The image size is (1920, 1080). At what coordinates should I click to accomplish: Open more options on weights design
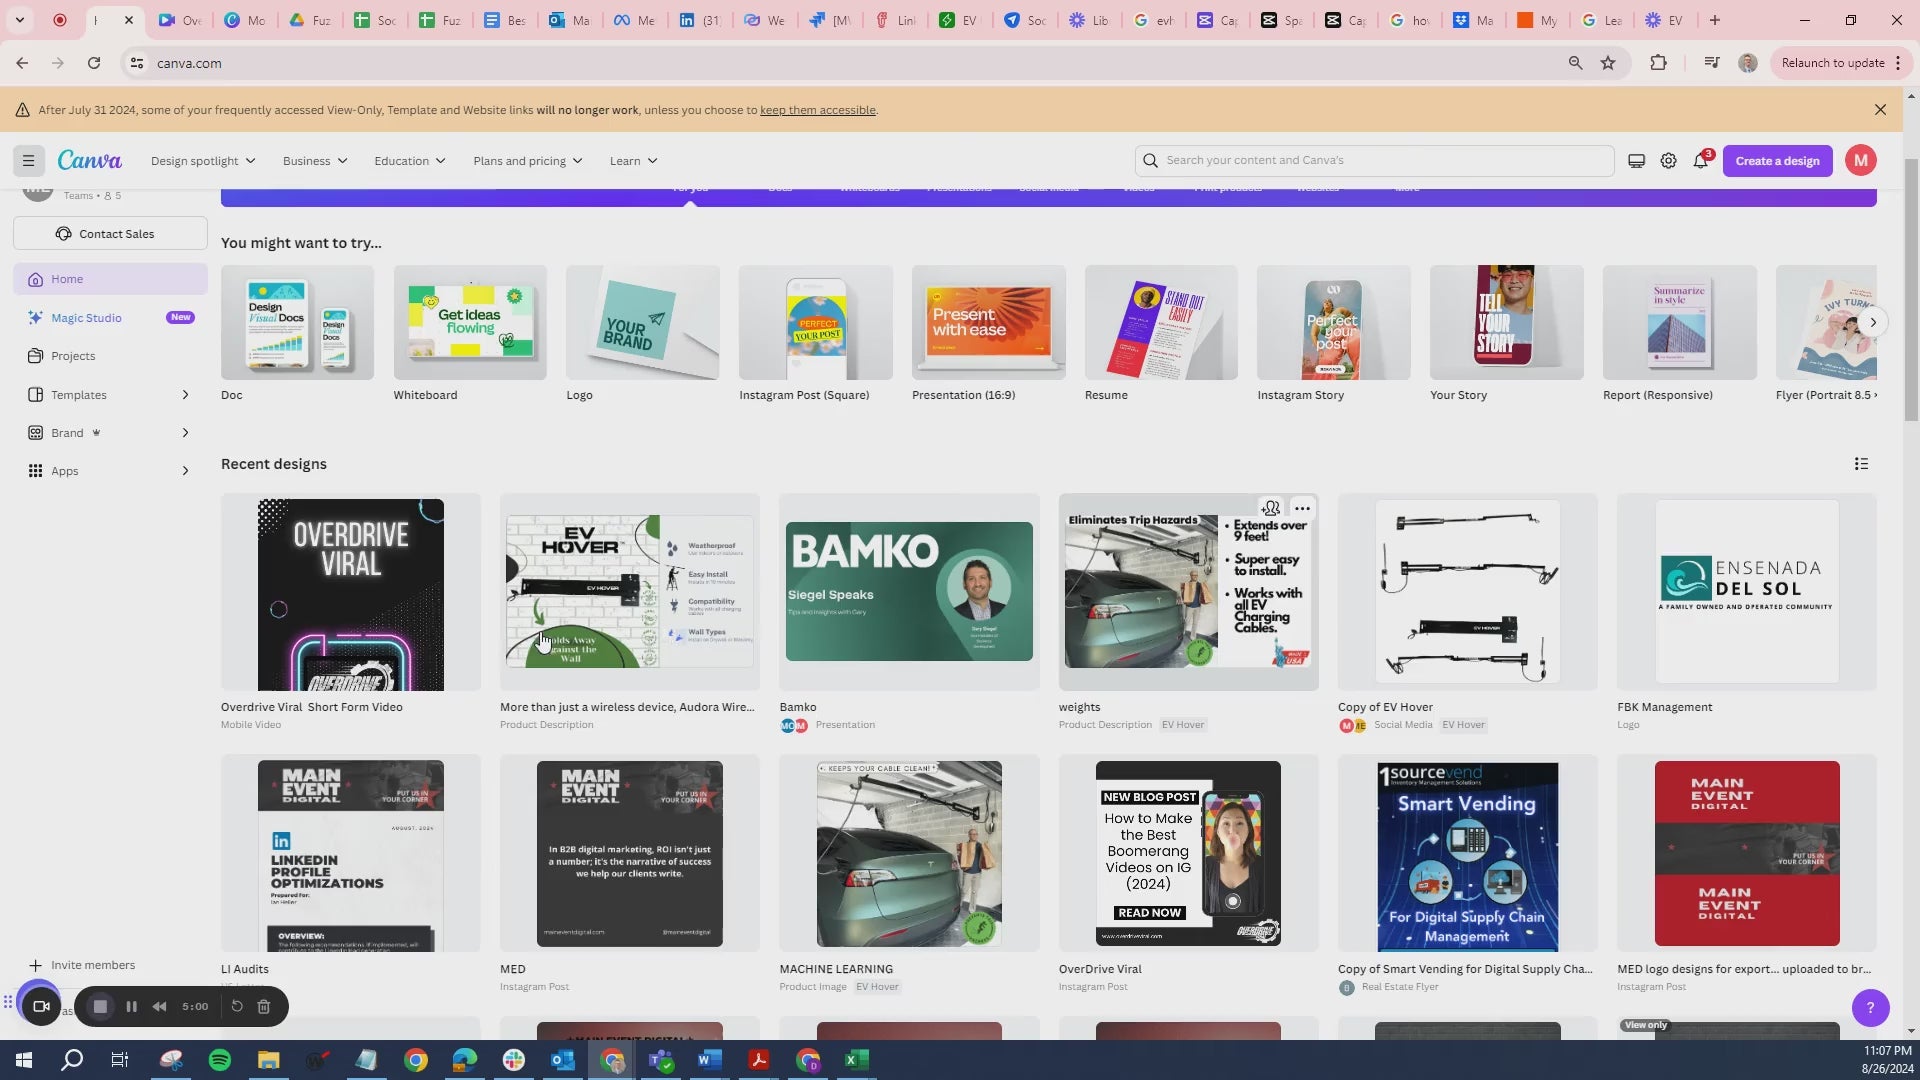(1301, 508)
